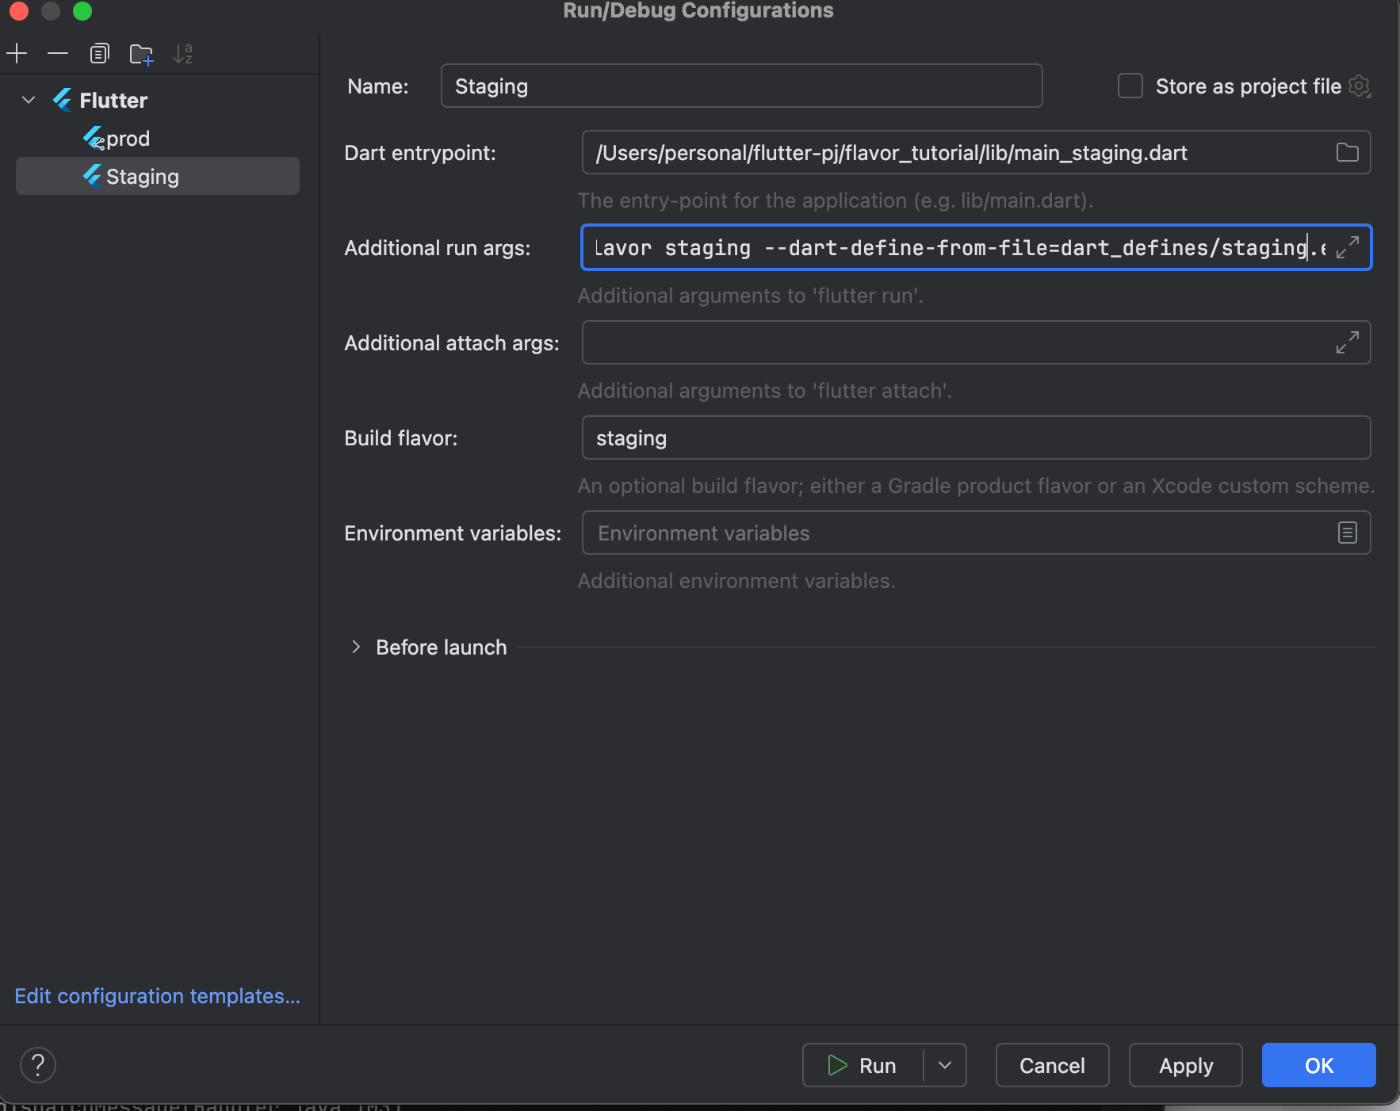Click the Flutter group label

(x=113, y=100)
